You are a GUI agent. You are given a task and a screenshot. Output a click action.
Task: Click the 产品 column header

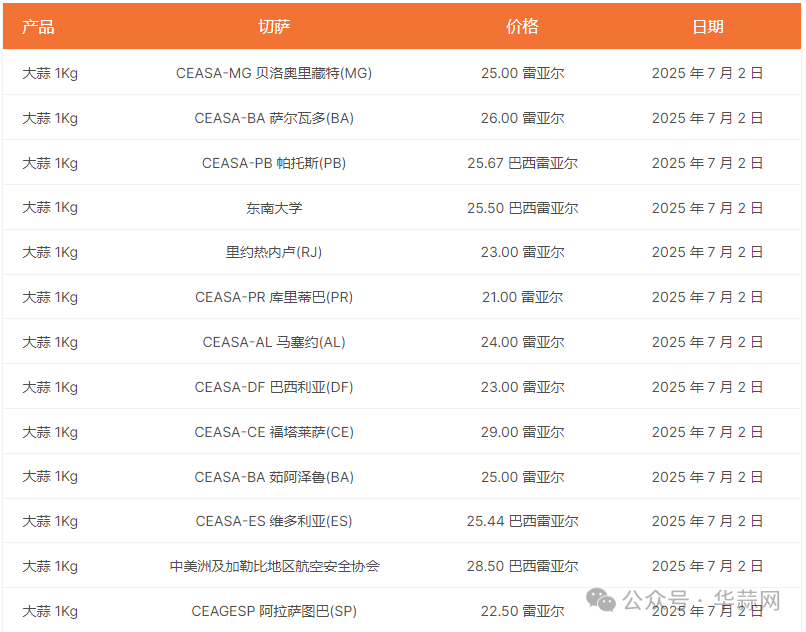point(38,27)
